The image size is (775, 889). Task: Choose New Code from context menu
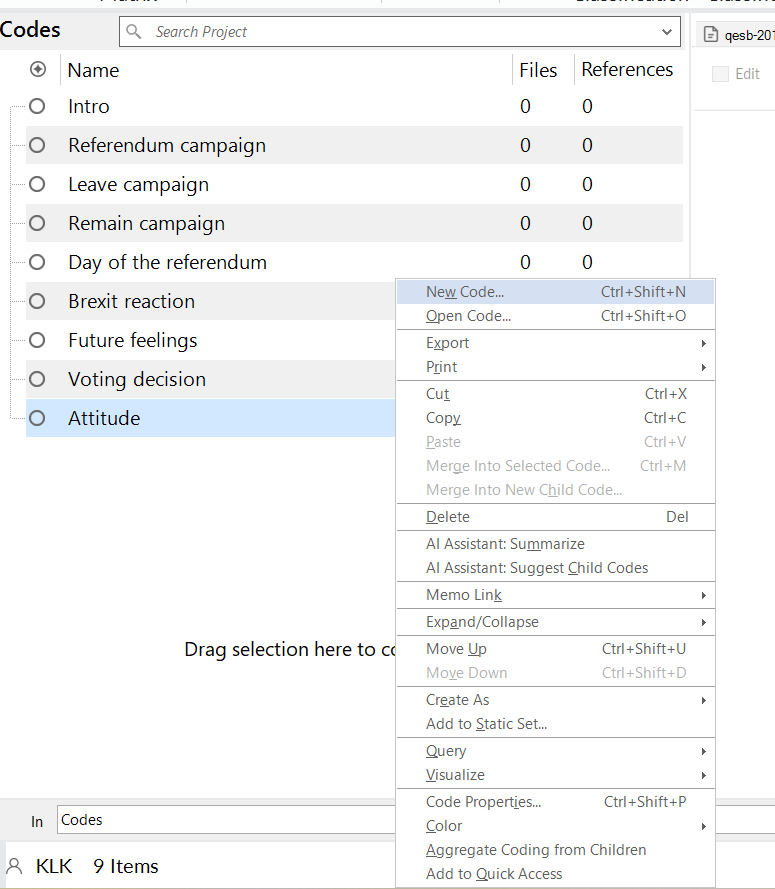(465, 292)
